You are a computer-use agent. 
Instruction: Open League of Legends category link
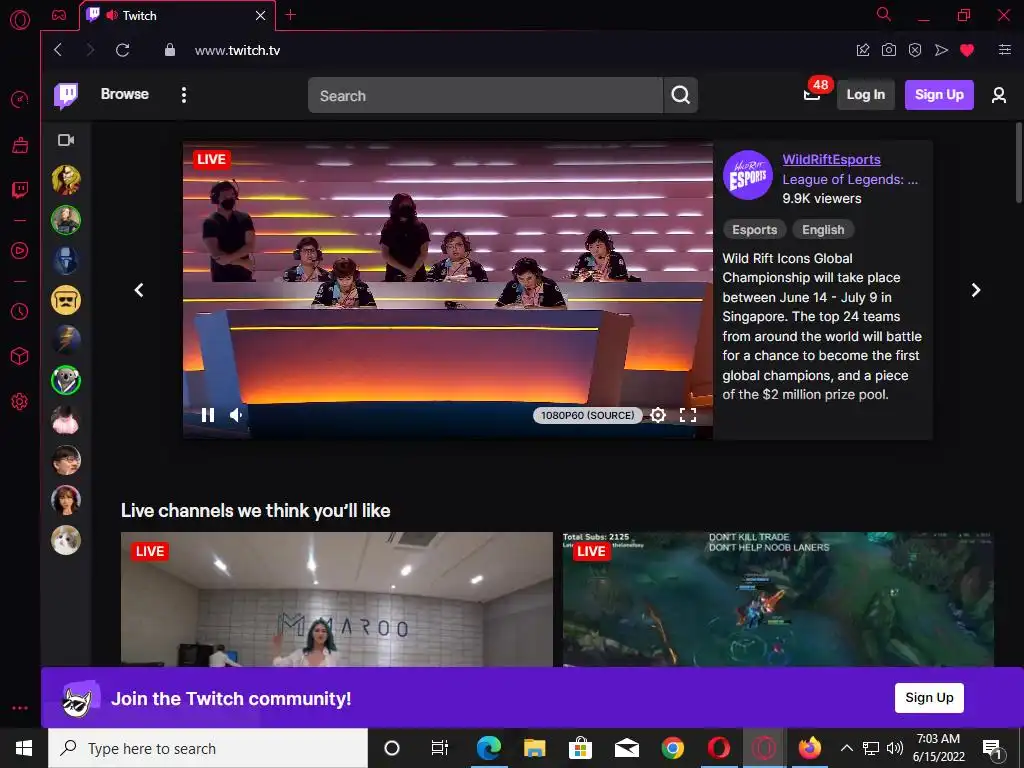850,180
